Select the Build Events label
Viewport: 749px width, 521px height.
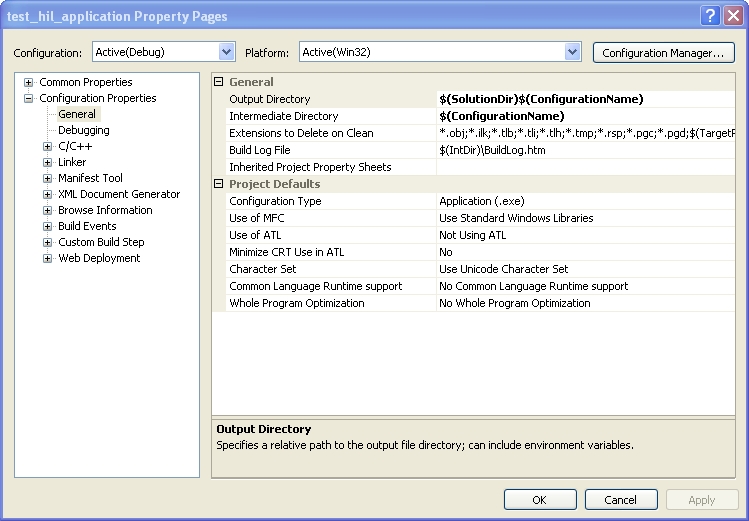point(87,226)
